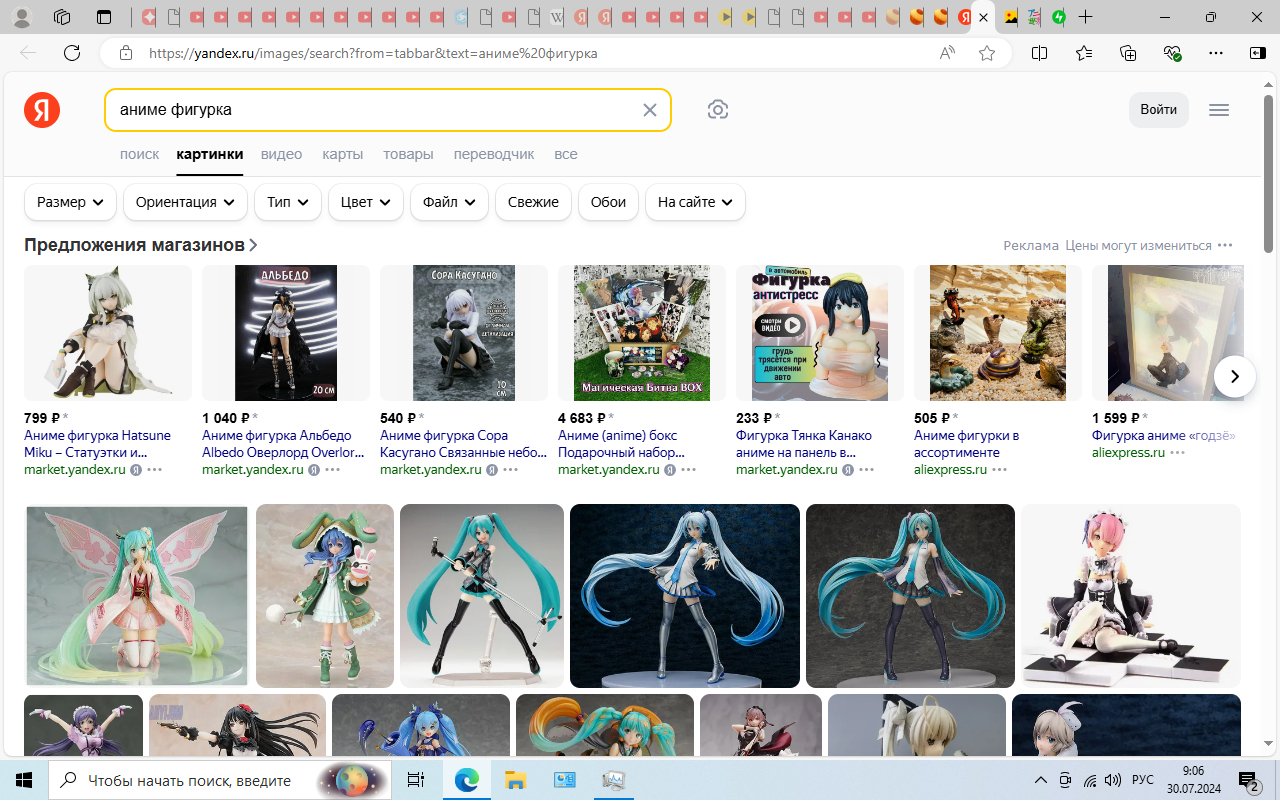This screenshot has height=800, width=1280.
Task: Switch to the переводчик tab
Action: tap(494, 154)
